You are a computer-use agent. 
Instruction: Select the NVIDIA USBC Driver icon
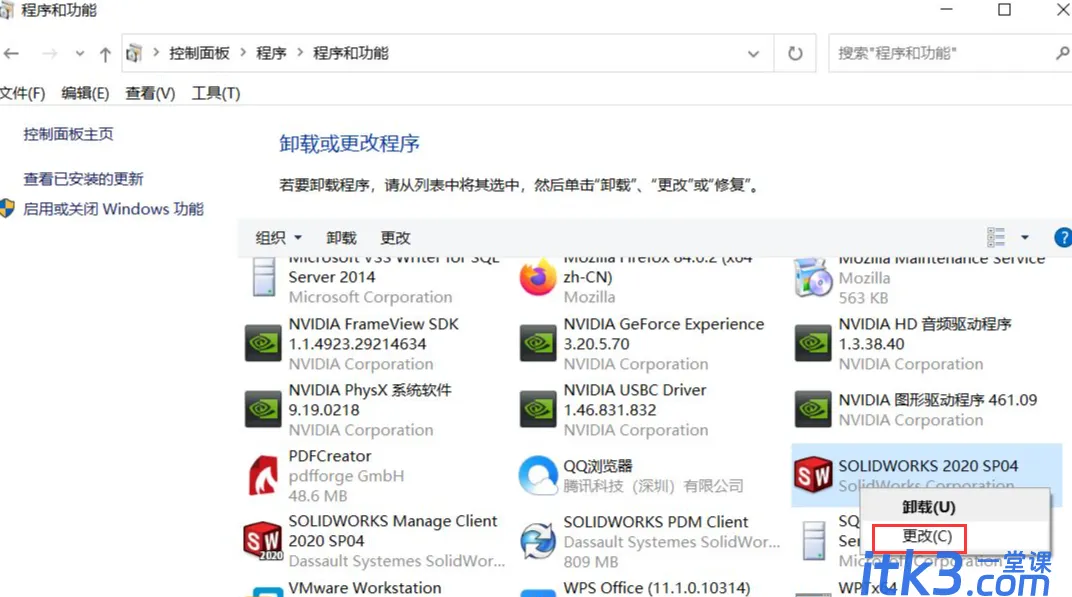coord(538,409)
